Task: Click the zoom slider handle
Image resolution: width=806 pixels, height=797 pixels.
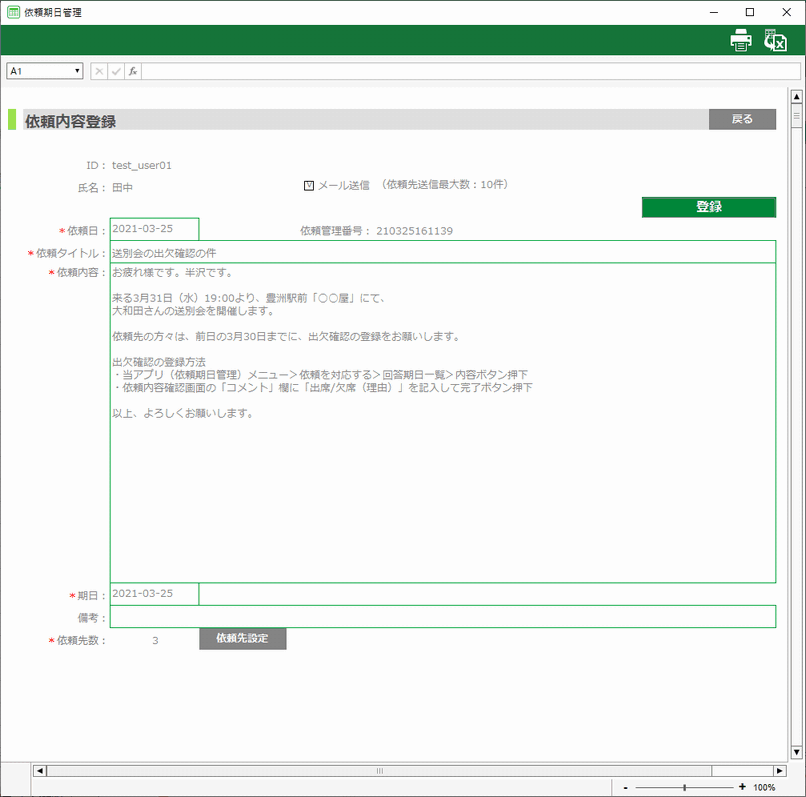Action: tap(684, 787)
